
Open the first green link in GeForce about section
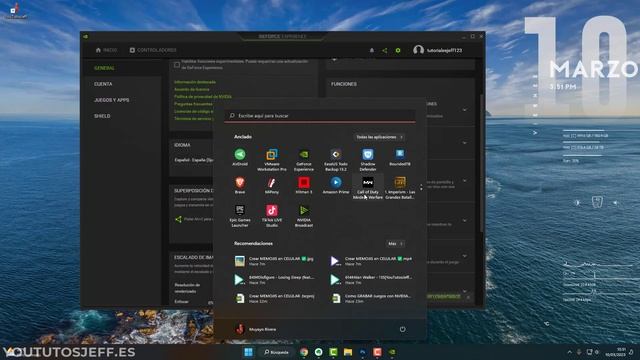[195, 82]
